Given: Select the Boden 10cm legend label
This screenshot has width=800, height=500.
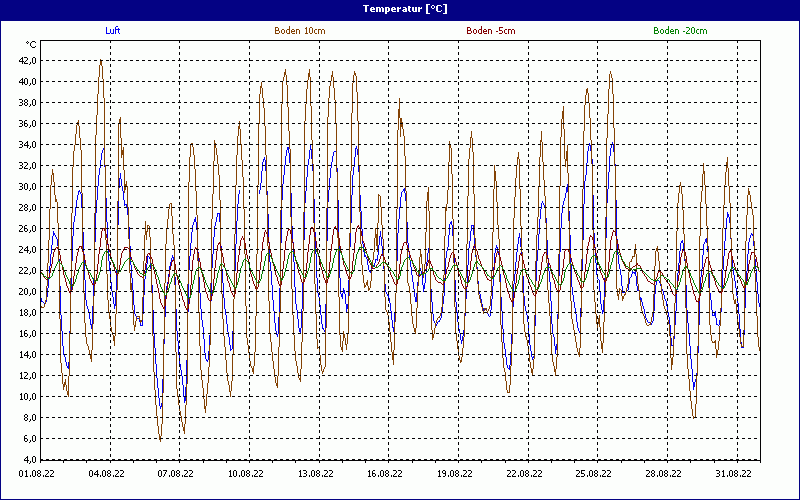Looking at the screenshot, I should (299, 31).
